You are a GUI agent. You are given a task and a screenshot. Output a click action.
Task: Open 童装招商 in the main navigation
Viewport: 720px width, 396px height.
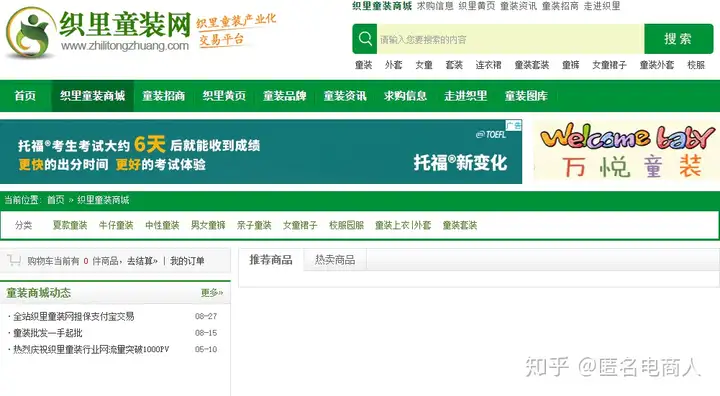(163, 96)
